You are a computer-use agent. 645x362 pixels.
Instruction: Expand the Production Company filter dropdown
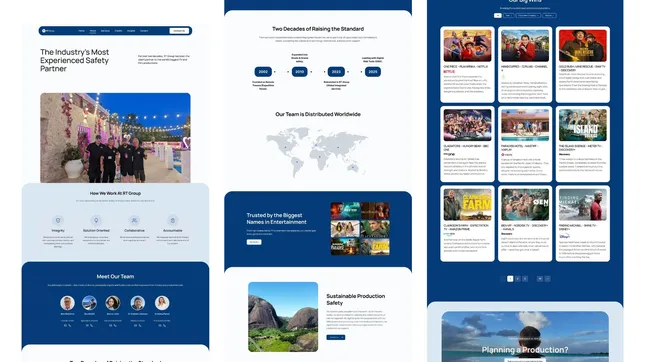(x=528, y=15)
